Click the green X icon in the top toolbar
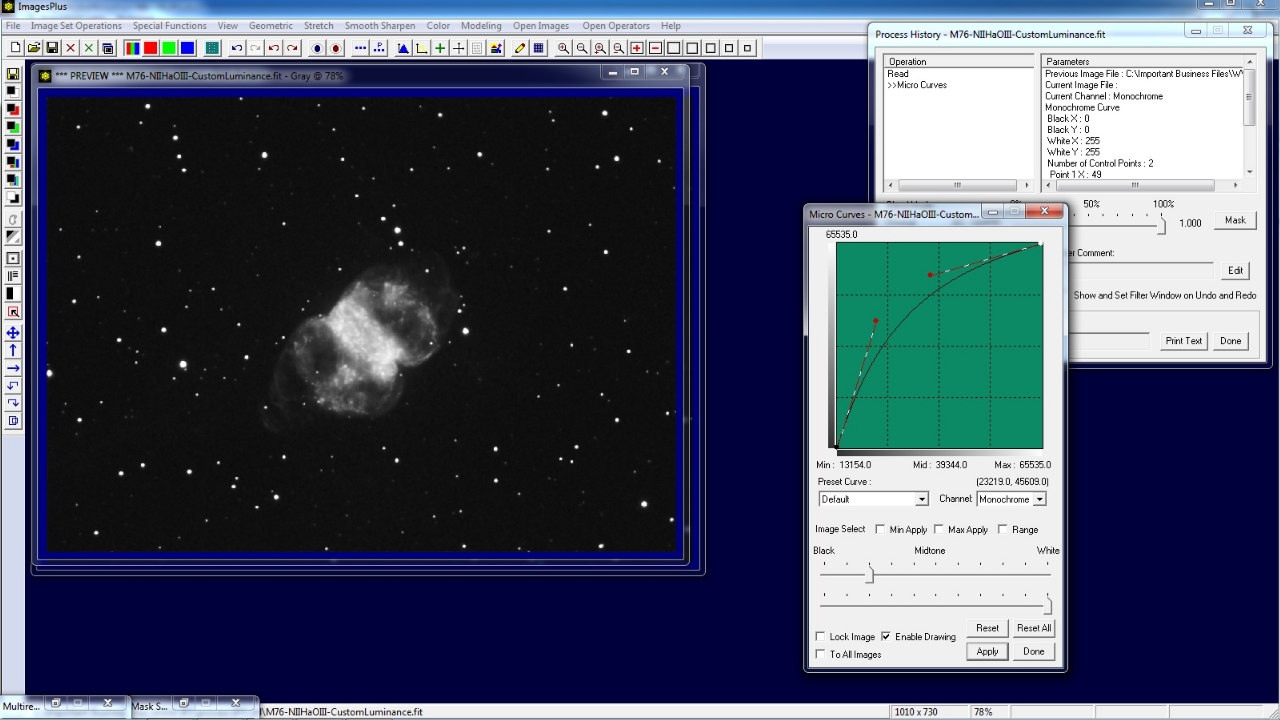The width and height of the screenshot is (1280, 720). tap(88, 48)
